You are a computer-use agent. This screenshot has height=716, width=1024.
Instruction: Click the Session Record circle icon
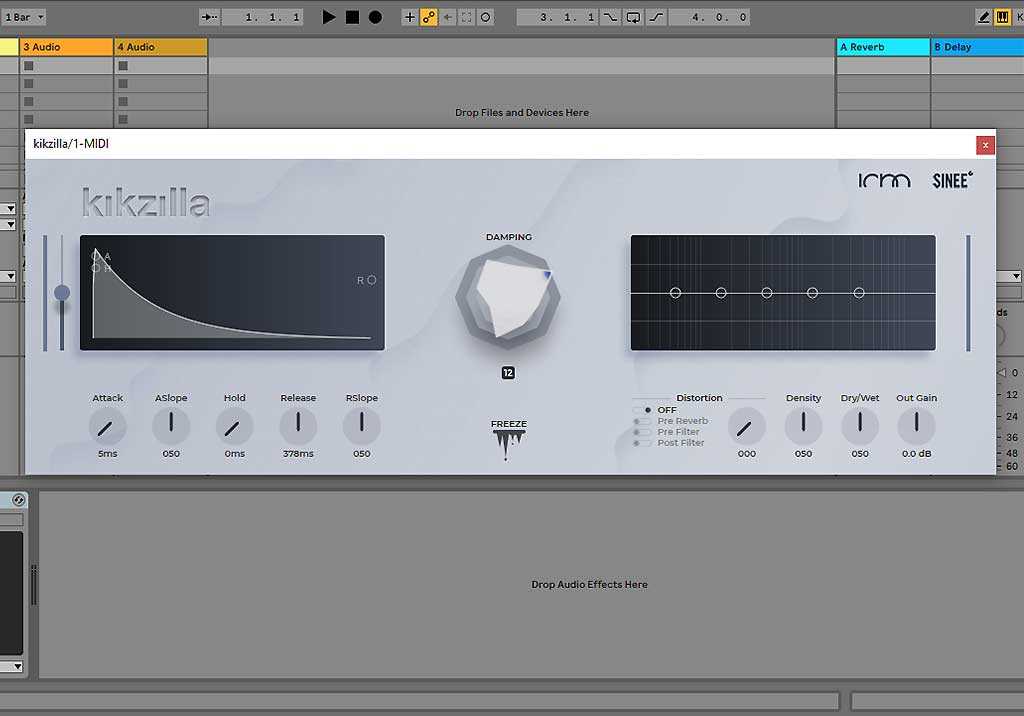(485, 17)
